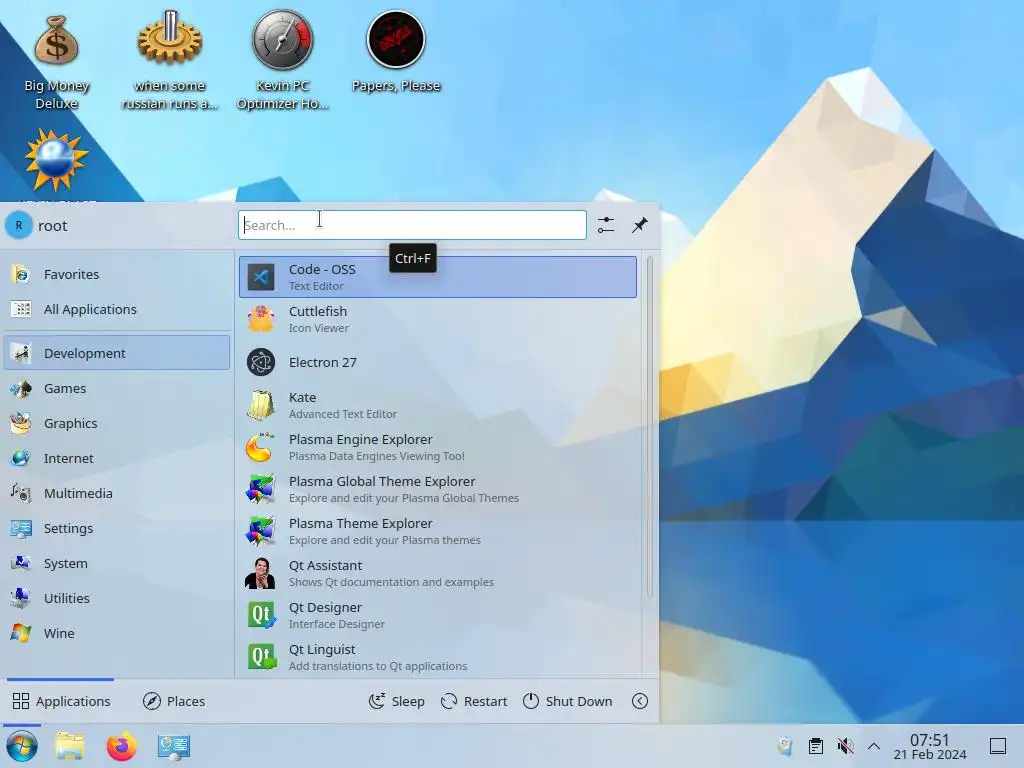Launch Qt Linguist
1024x768 pixels.
438,657
